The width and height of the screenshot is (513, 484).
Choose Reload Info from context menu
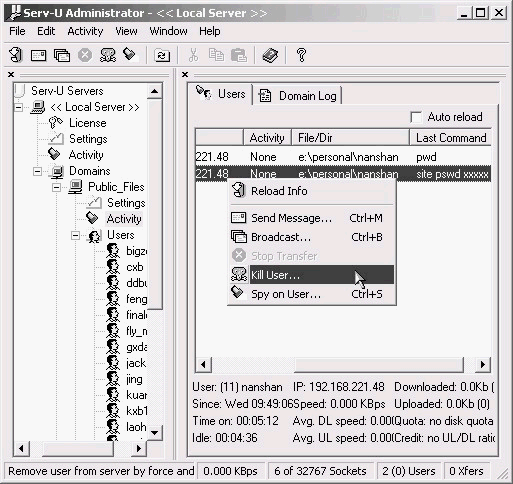pos(312,191)
